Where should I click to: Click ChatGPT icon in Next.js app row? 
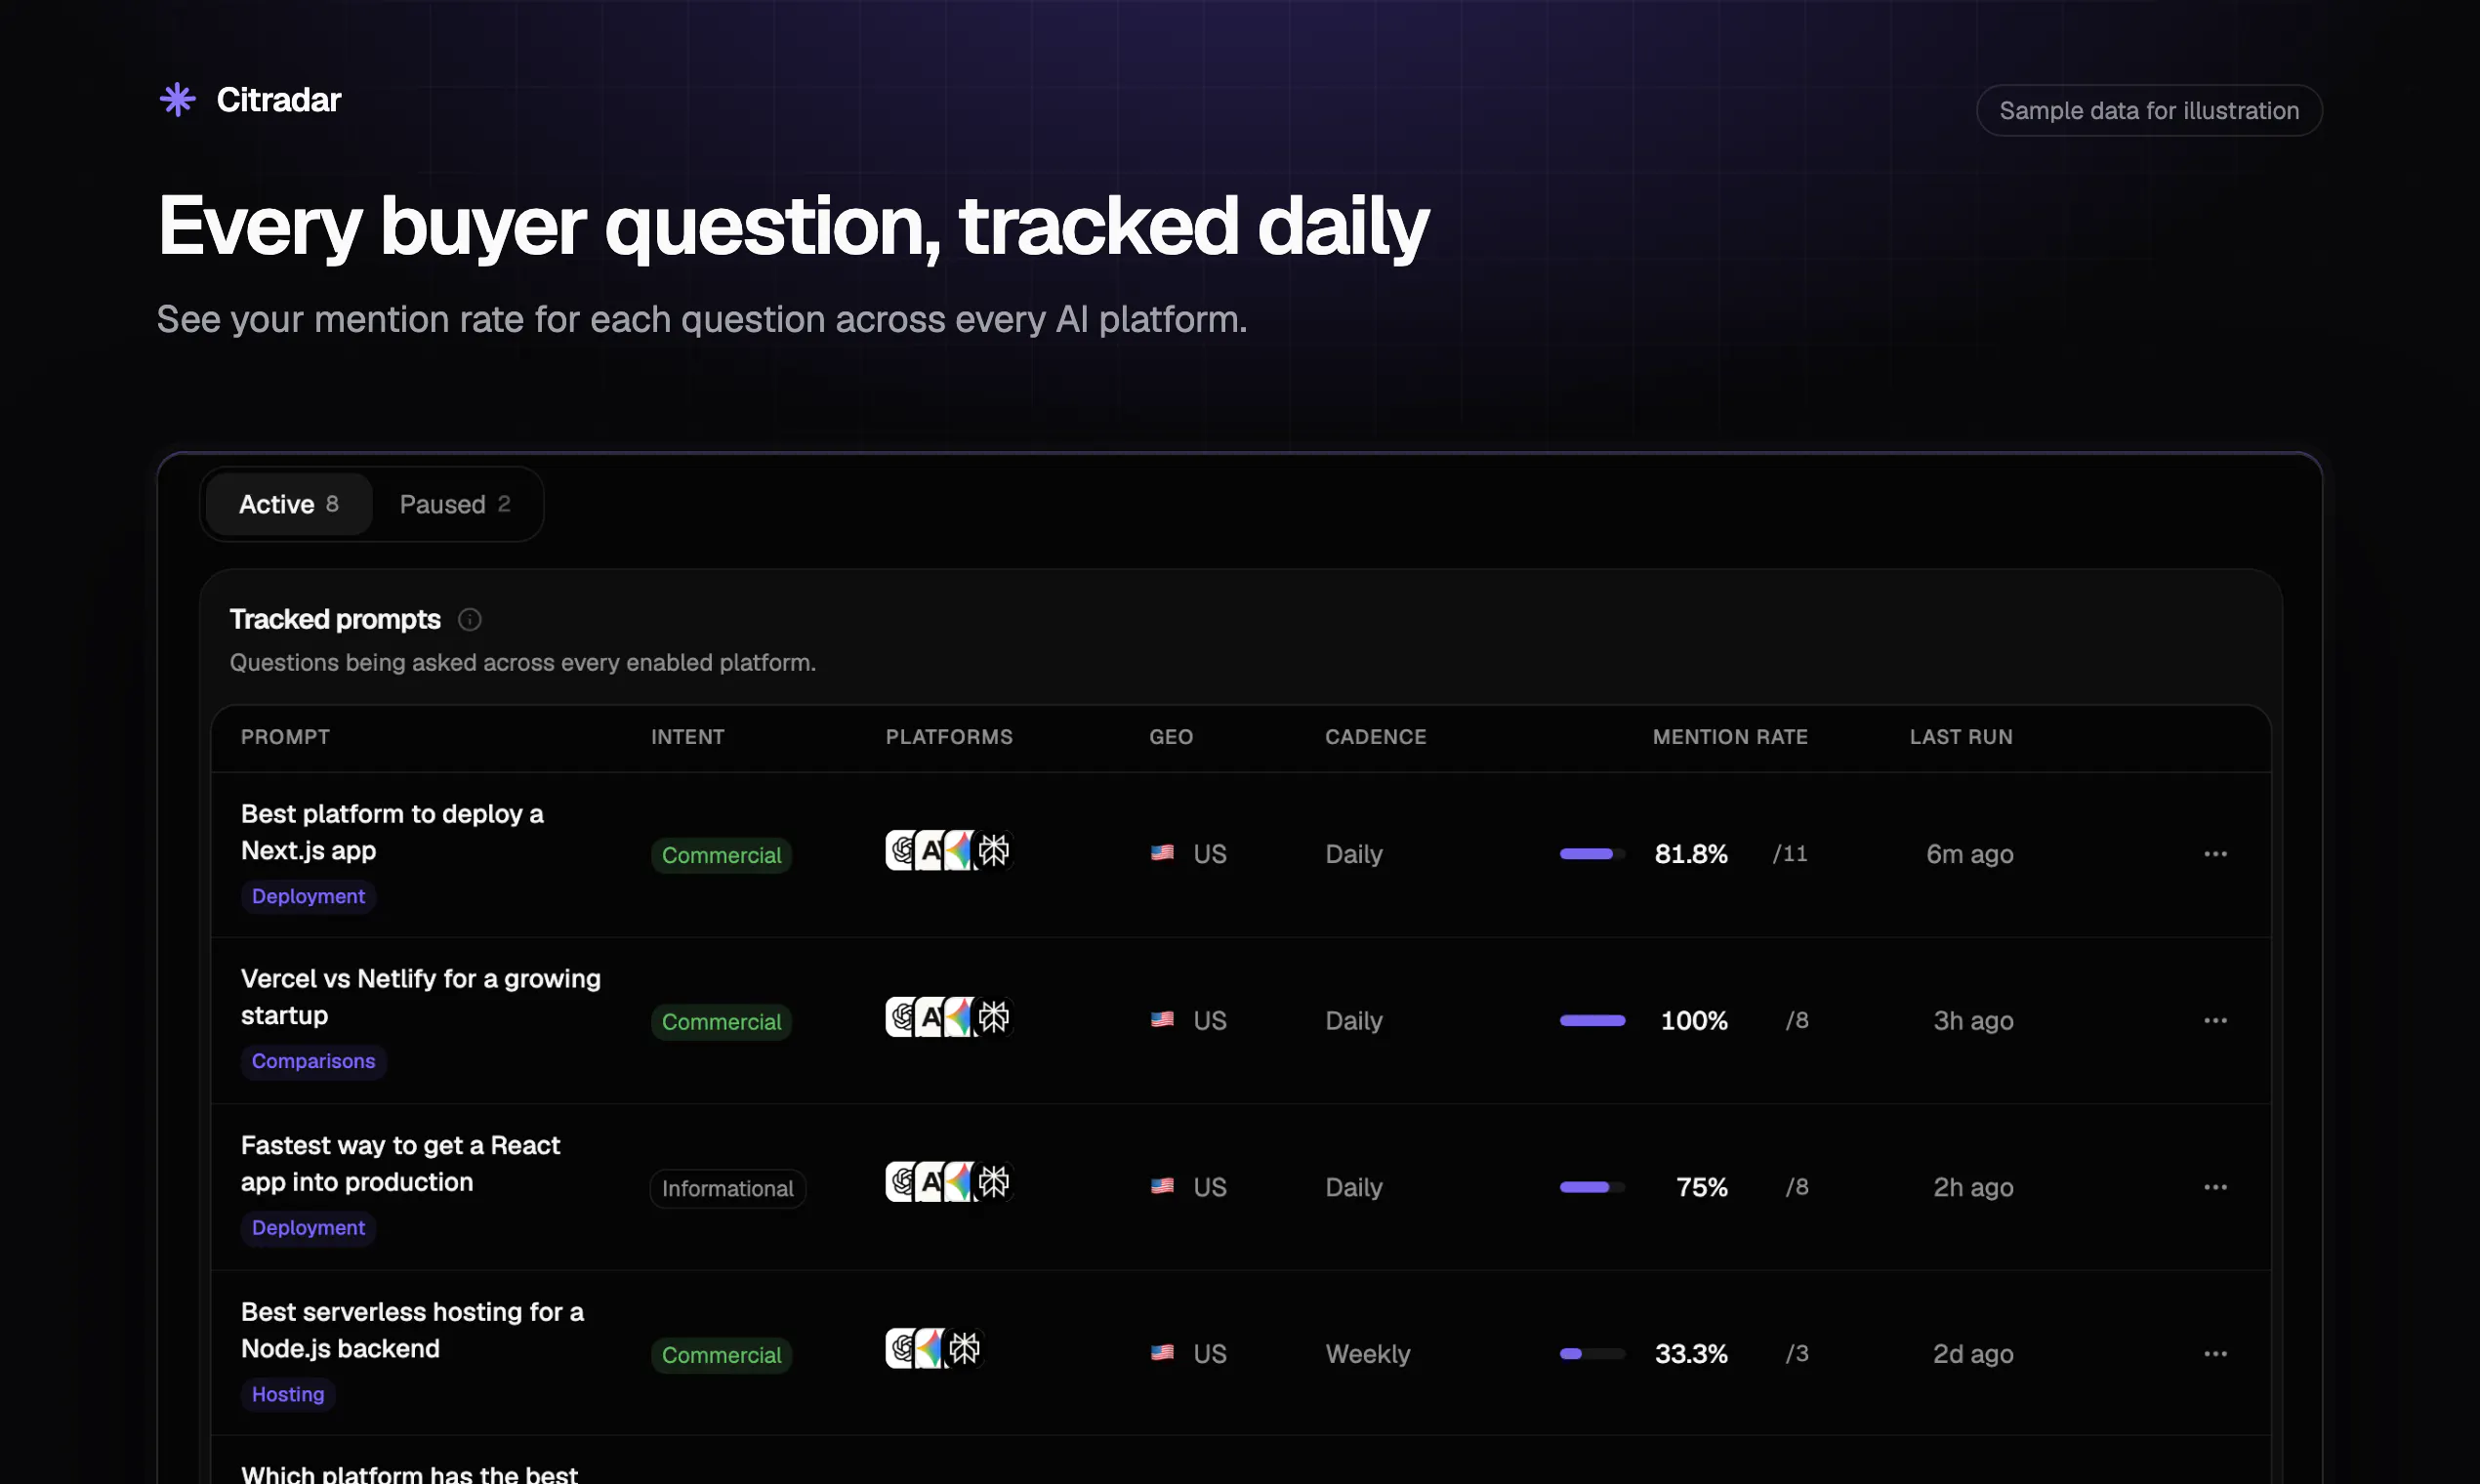pos(902,851)
